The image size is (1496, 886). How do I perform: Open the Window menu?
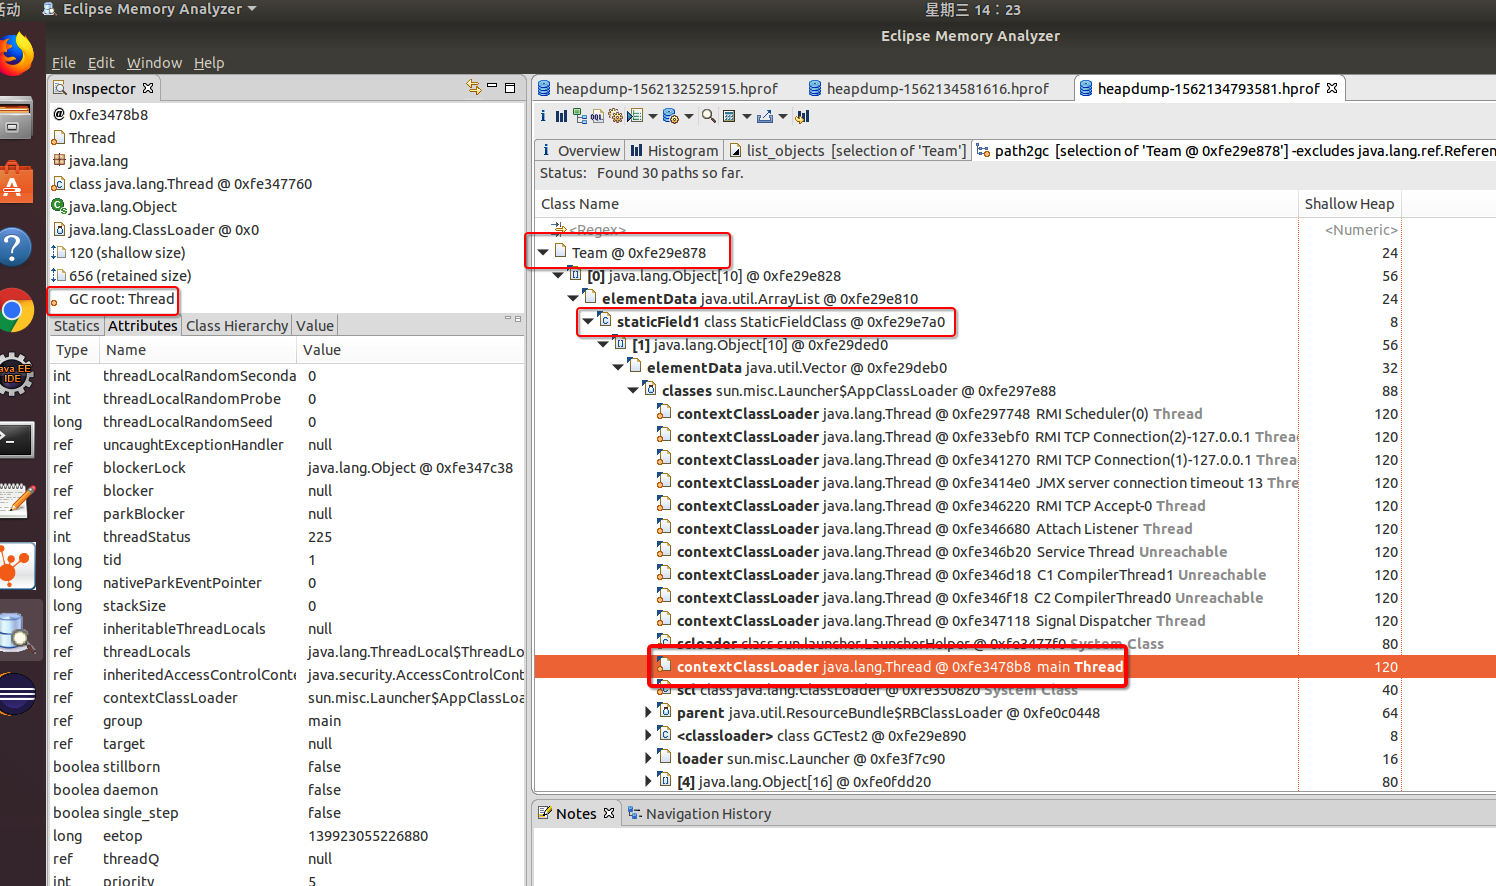click(154, 62)
